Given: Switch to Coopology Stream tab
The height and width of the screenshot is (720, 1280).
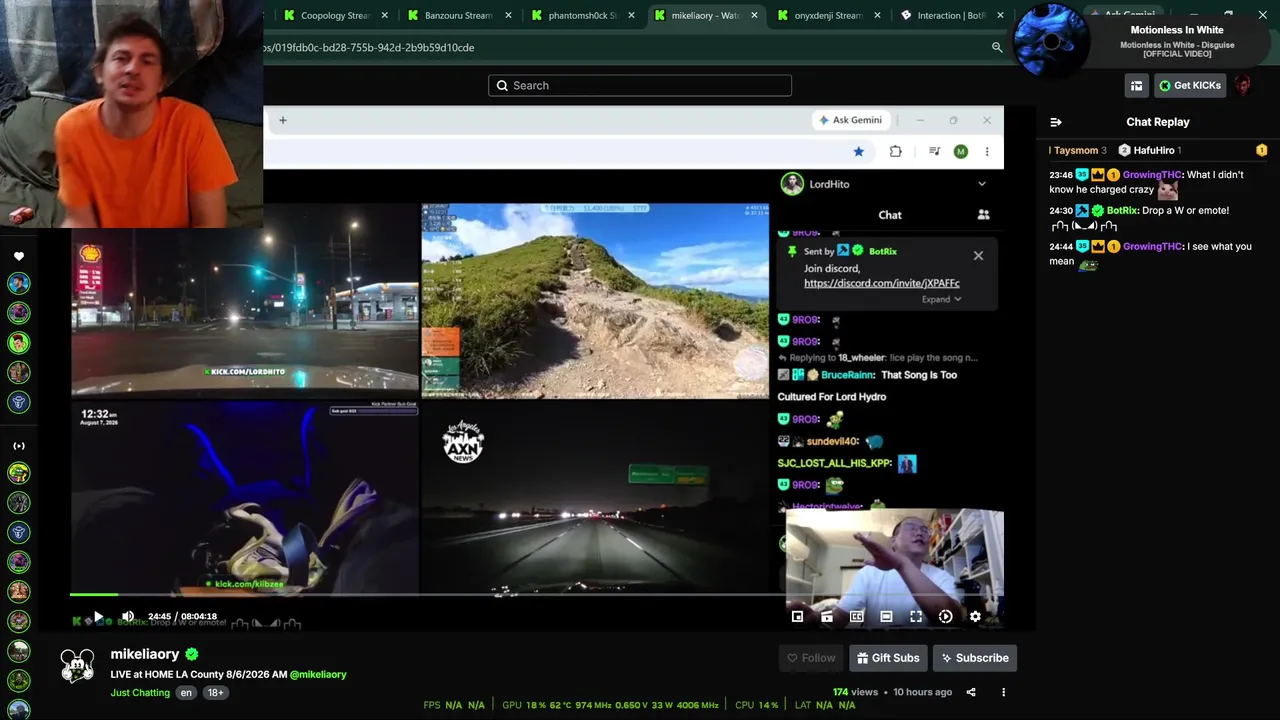Looking at the screenshot, I should [x=335, y=15].
